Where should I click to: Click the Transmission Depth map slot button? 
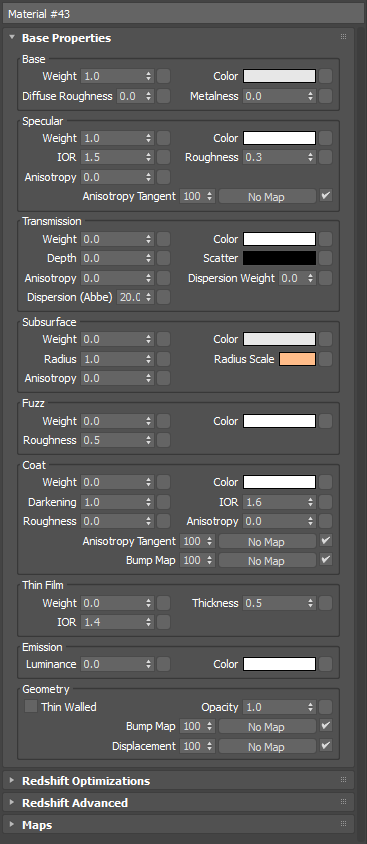pyautogui.click(x=164, y=258)
